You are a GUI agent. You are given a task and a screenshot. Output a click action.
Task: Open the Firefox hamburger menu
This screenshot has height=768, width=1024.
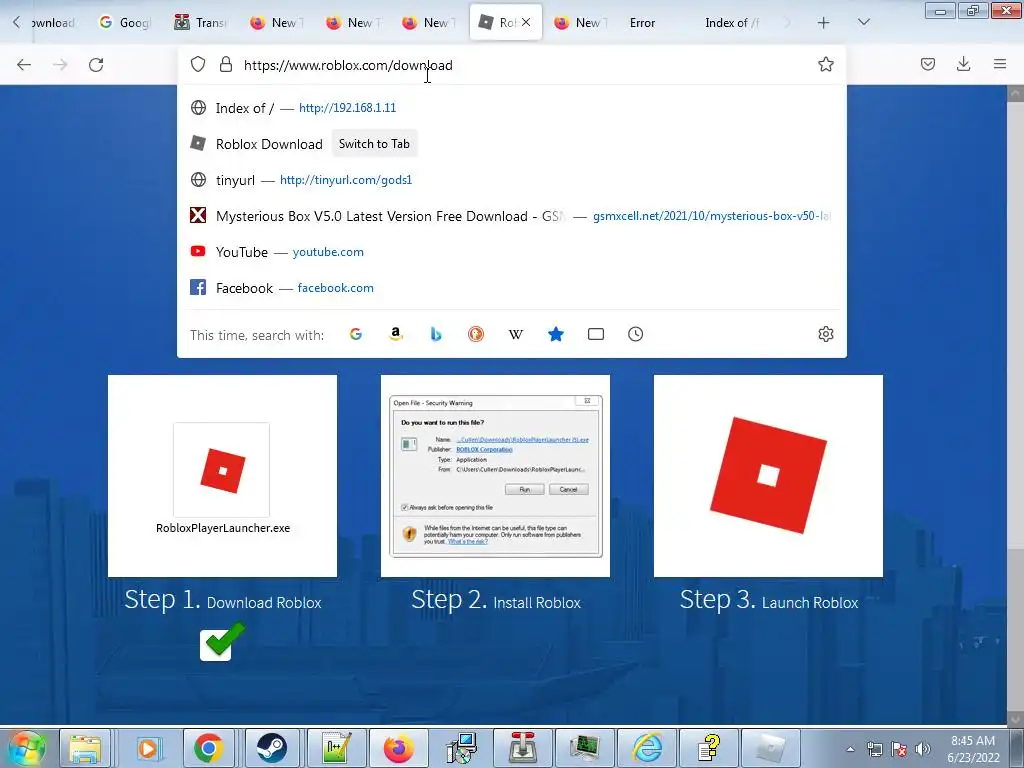coord(1000,64)
